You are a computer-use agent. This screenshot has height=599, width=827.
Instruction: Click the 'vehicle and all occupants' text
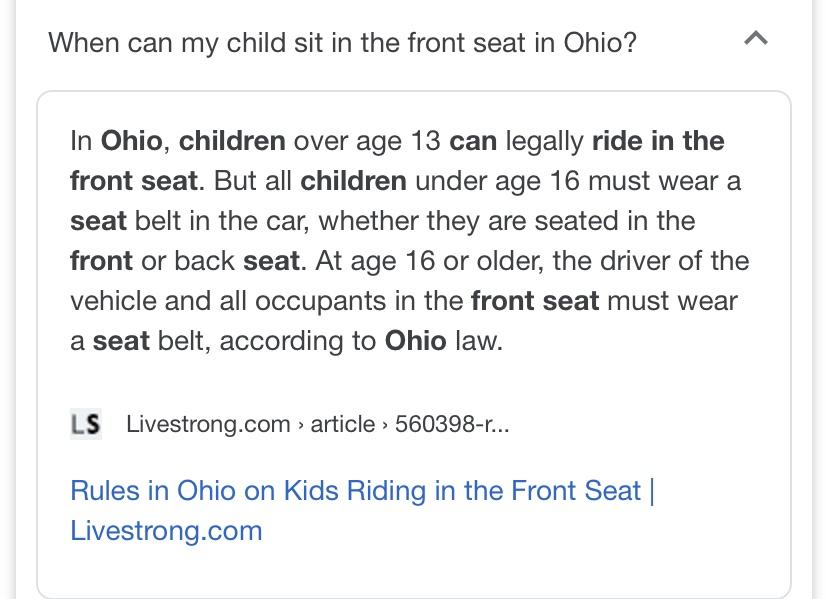(x=228, y=301)
